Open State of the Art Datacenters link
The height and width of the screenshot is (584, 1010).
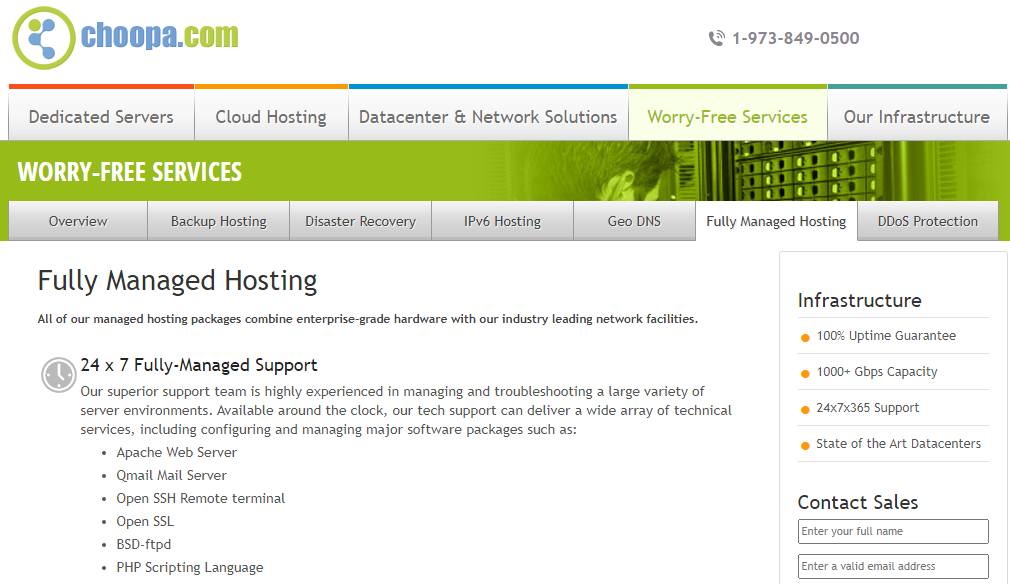coord(899,444)
